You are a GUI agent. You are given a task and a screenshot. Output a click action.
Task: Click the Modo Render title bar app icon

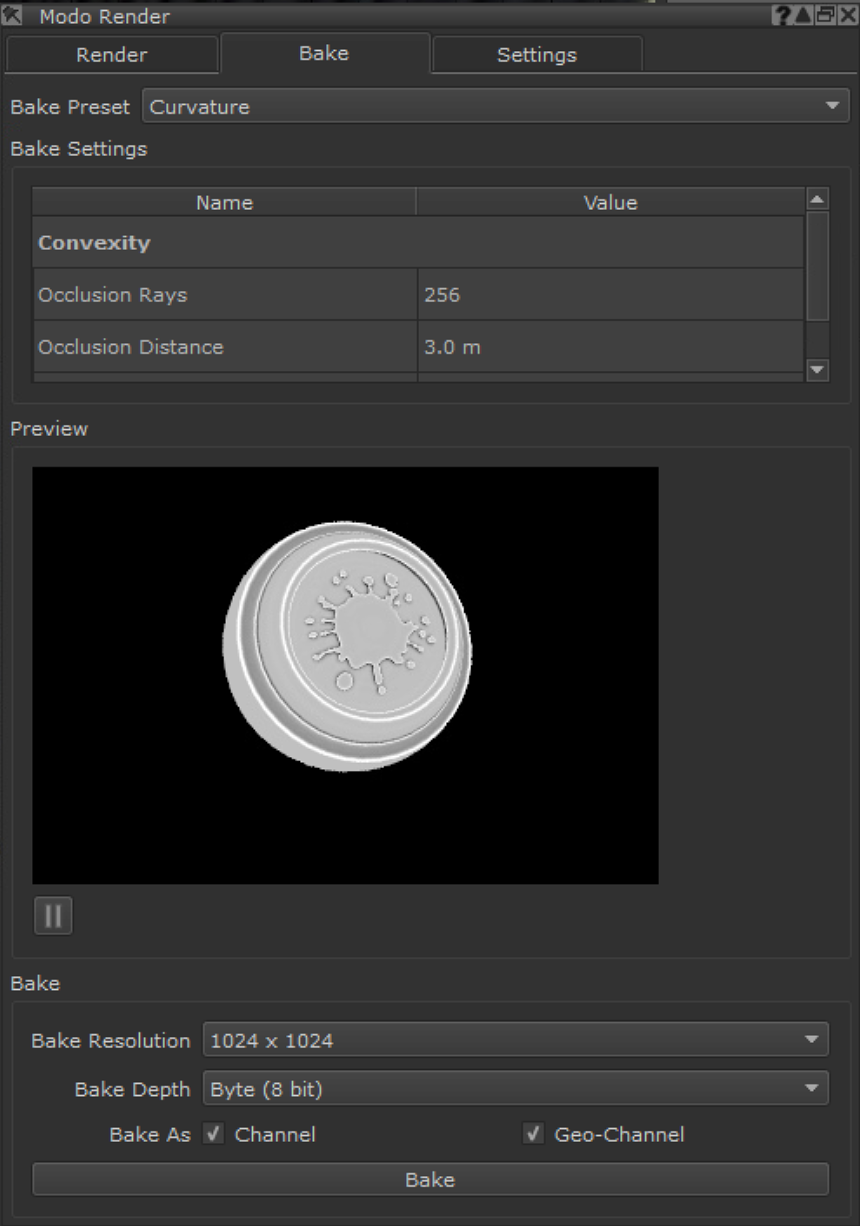coord(18,16)
